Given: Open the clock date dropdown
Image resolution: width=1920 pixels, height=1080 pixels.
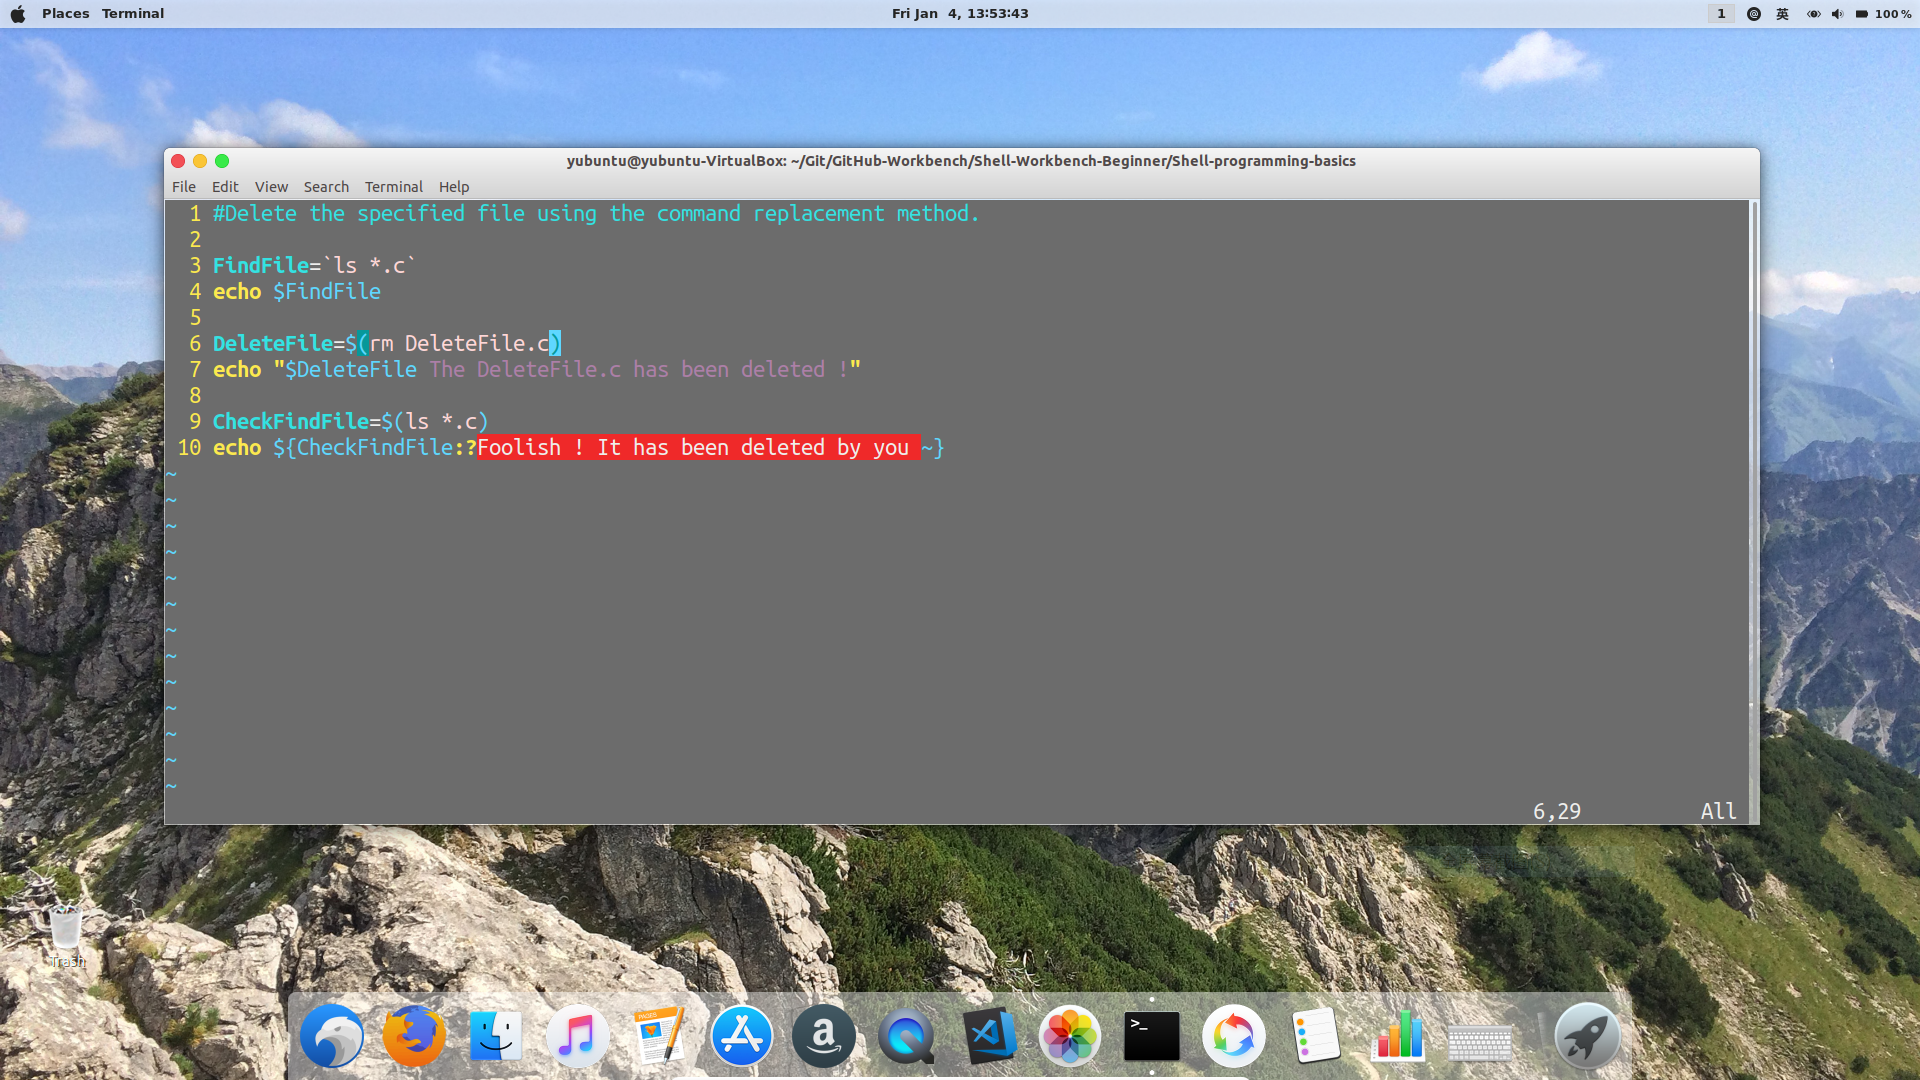Looking at the screenshot, I should [x=959, y=14].
